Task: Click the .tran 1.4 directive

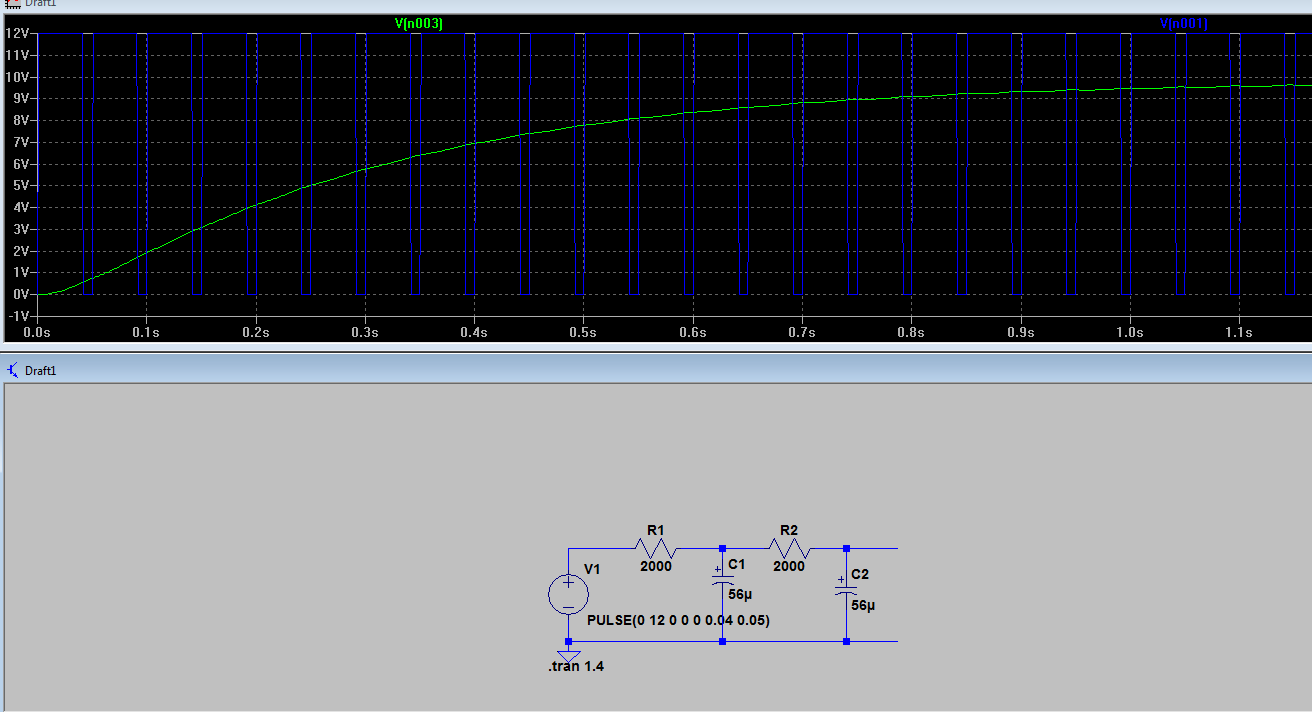Action: coord(576,666)
